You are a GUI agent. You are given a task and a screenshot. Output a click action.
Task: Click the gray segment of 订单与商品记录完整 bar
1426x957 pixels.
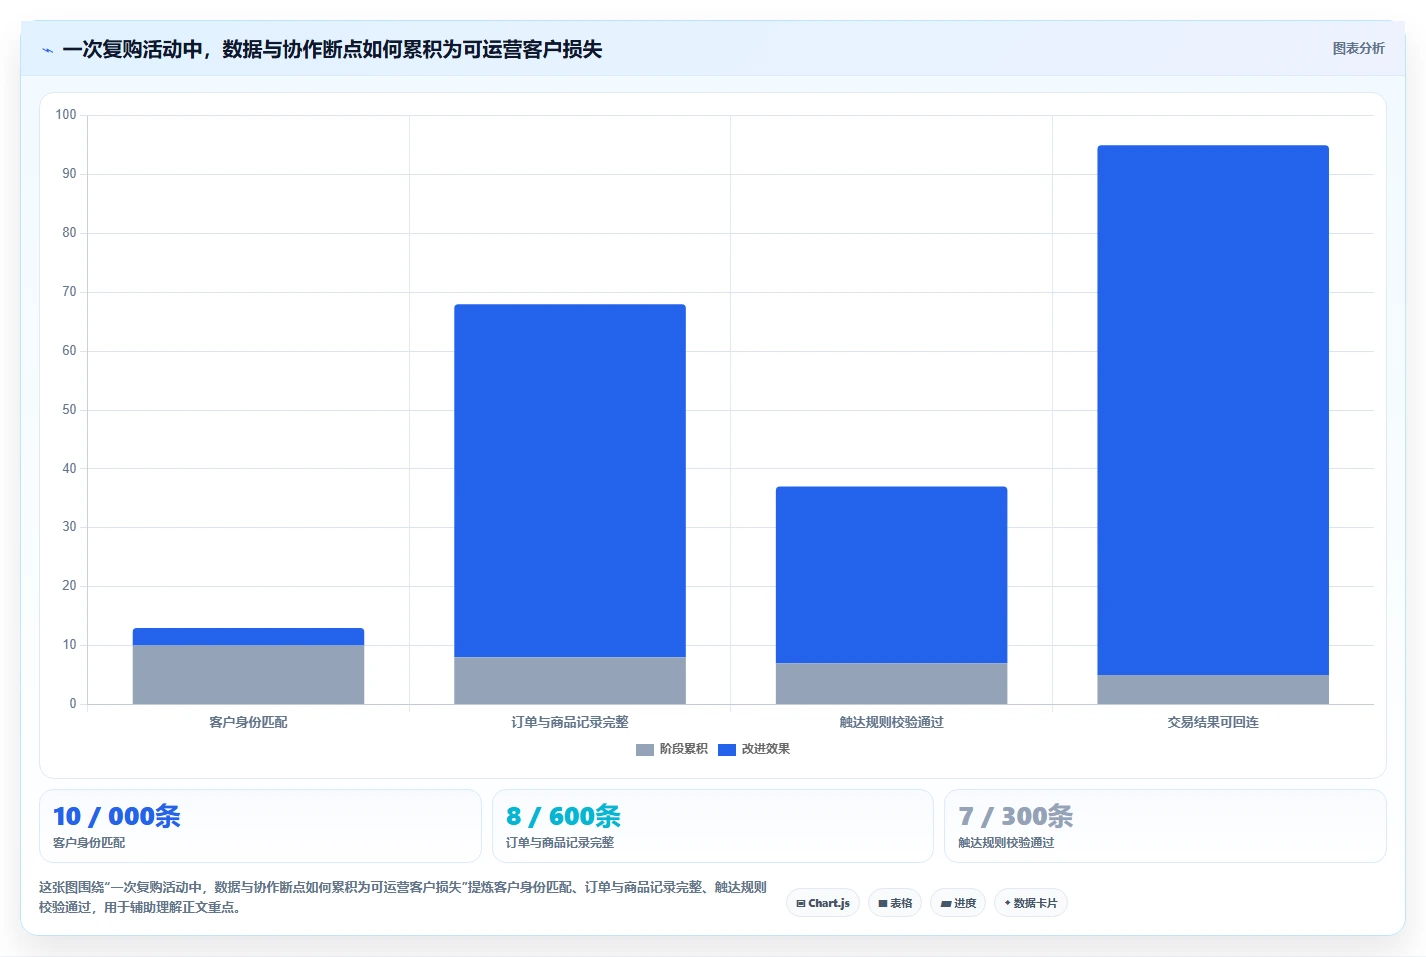pyautogui.click(x=570, y=681)
